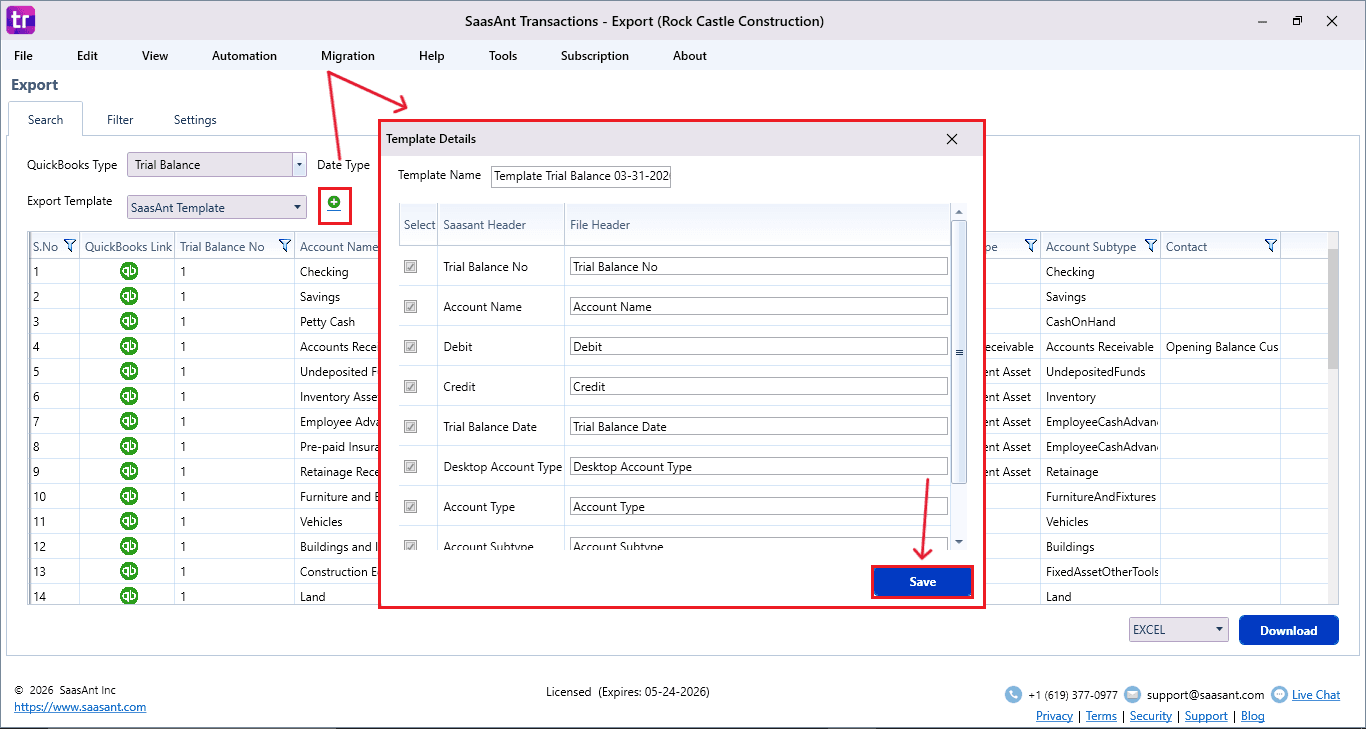Open the Export Template dropdown
Image resolution: width=1366 pixels, height=729 pixels.
(298, 207)
